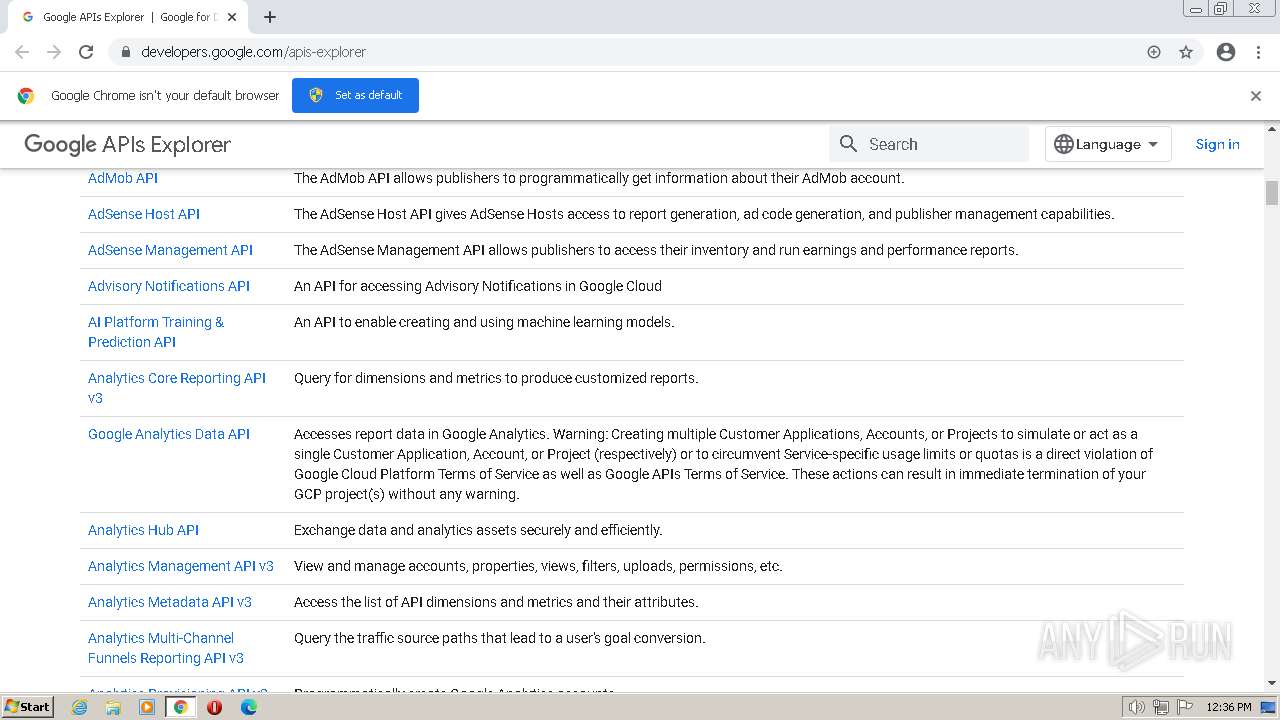Reload the current page

click(86, 52)
